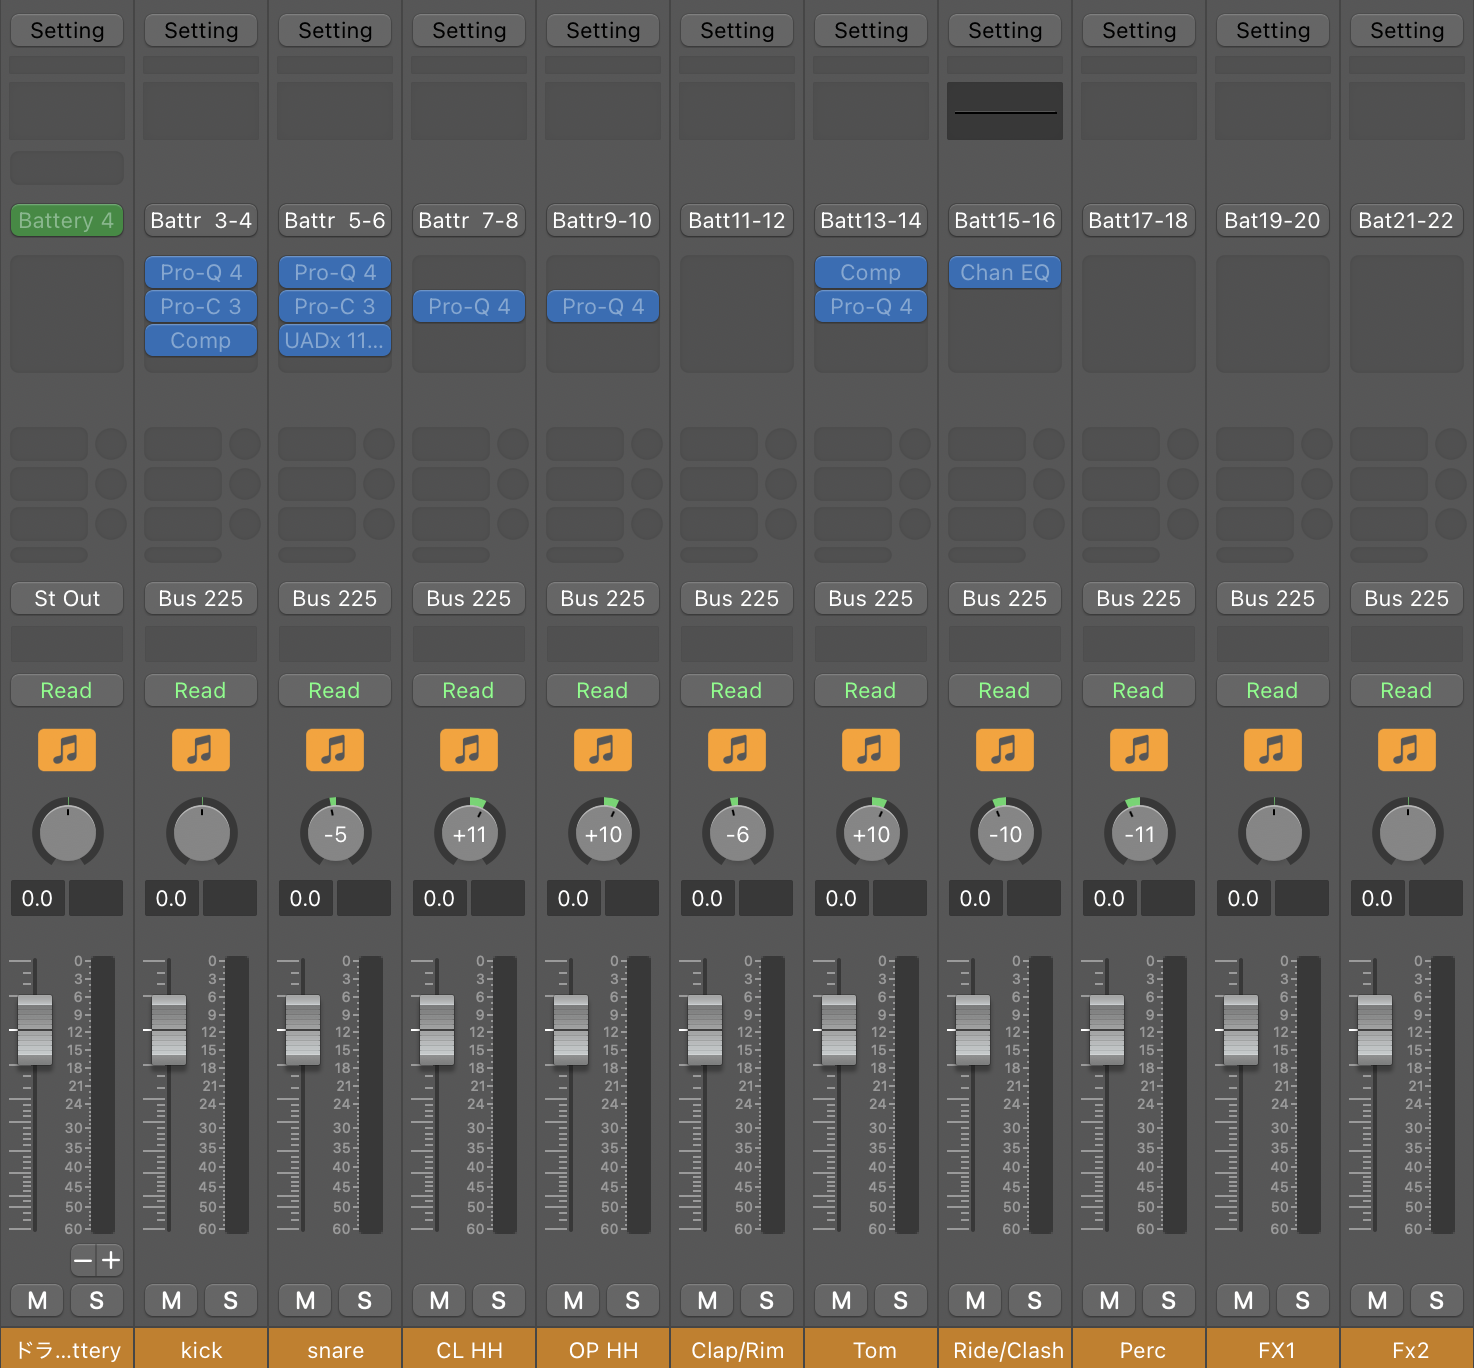Click the music note icon on Tom channel
1474x1368 pixels.
(871, 749)
